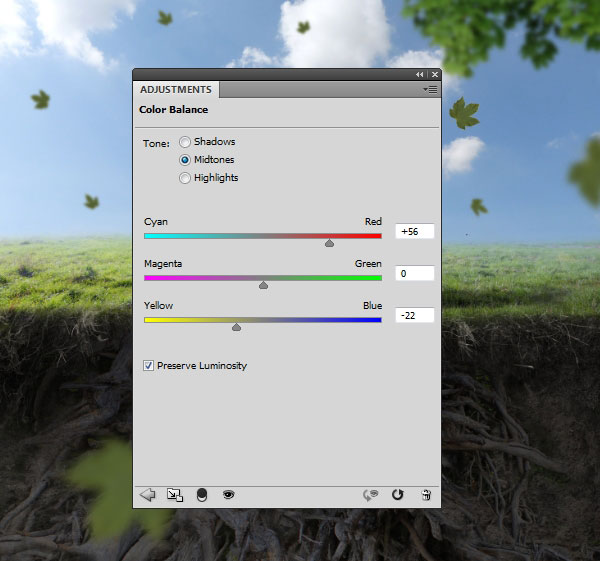This screenshot has width=600, height=561.
Task: Click the Magenta–Green slider handle
Action: pos(263,285)
